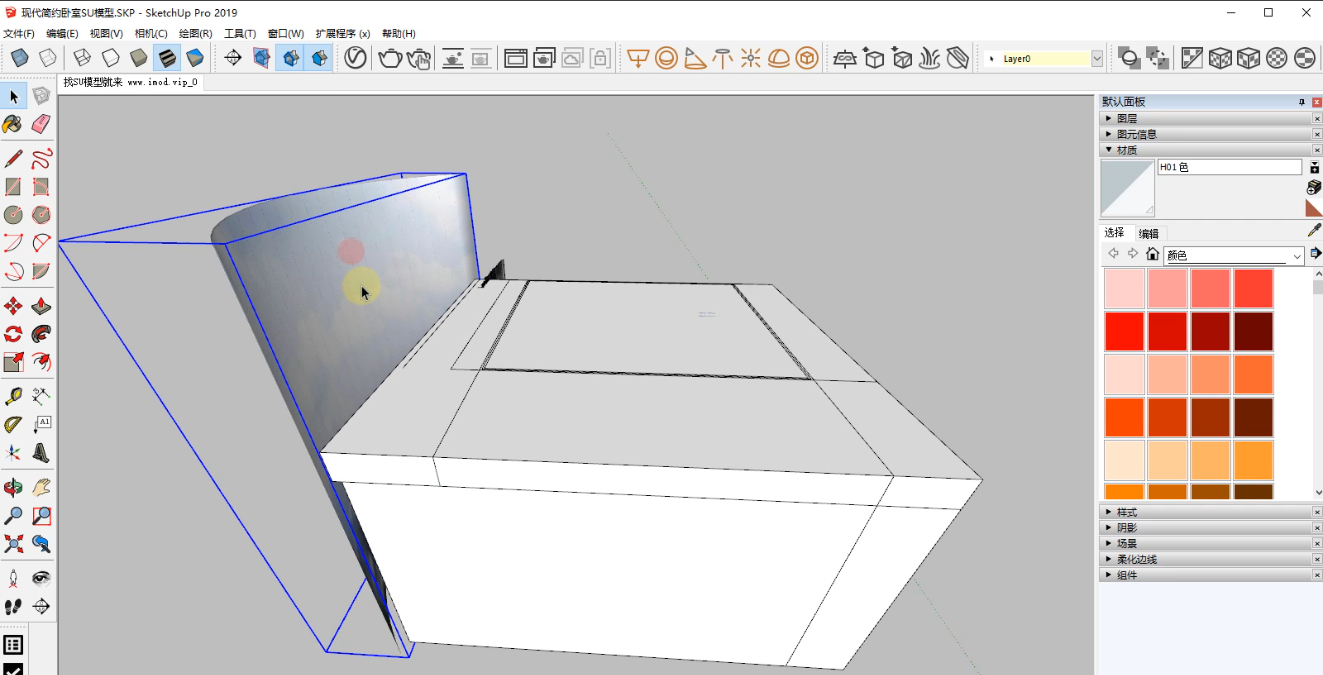This screenshot has height=675, width=1323.
Task: Switch to Hidden Line style
Action: (110, 58)
